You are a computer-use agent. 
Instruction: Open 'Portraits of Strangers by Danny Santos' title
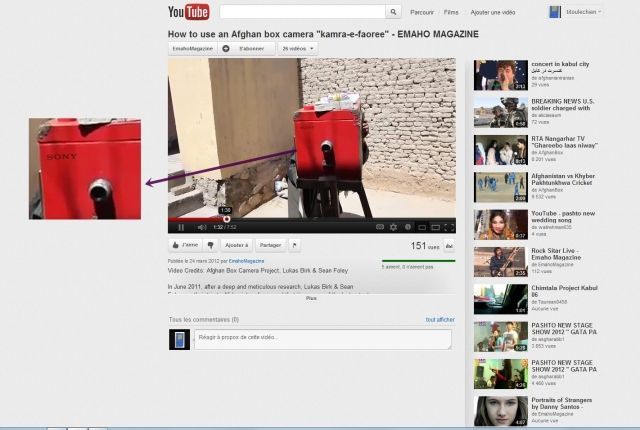(x=562, y=403)
